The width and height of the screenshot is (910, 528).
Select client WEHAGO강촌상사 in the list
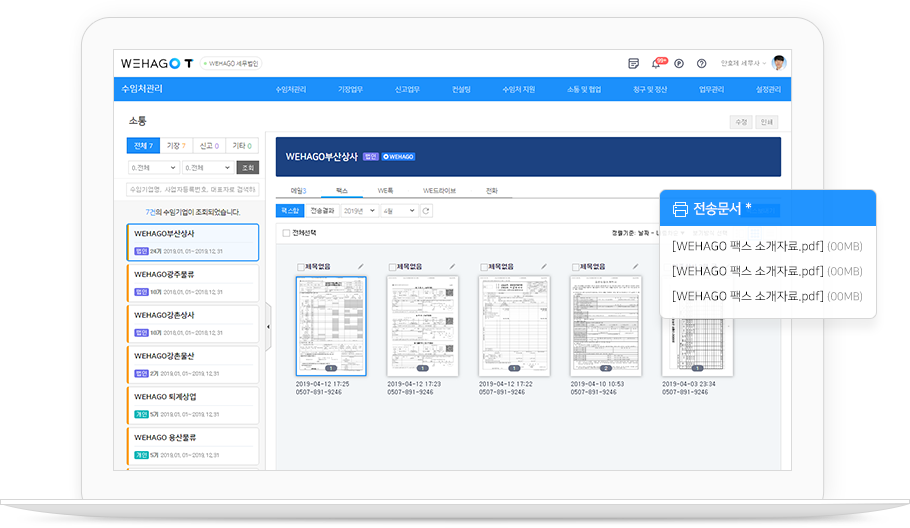point(193,324)
